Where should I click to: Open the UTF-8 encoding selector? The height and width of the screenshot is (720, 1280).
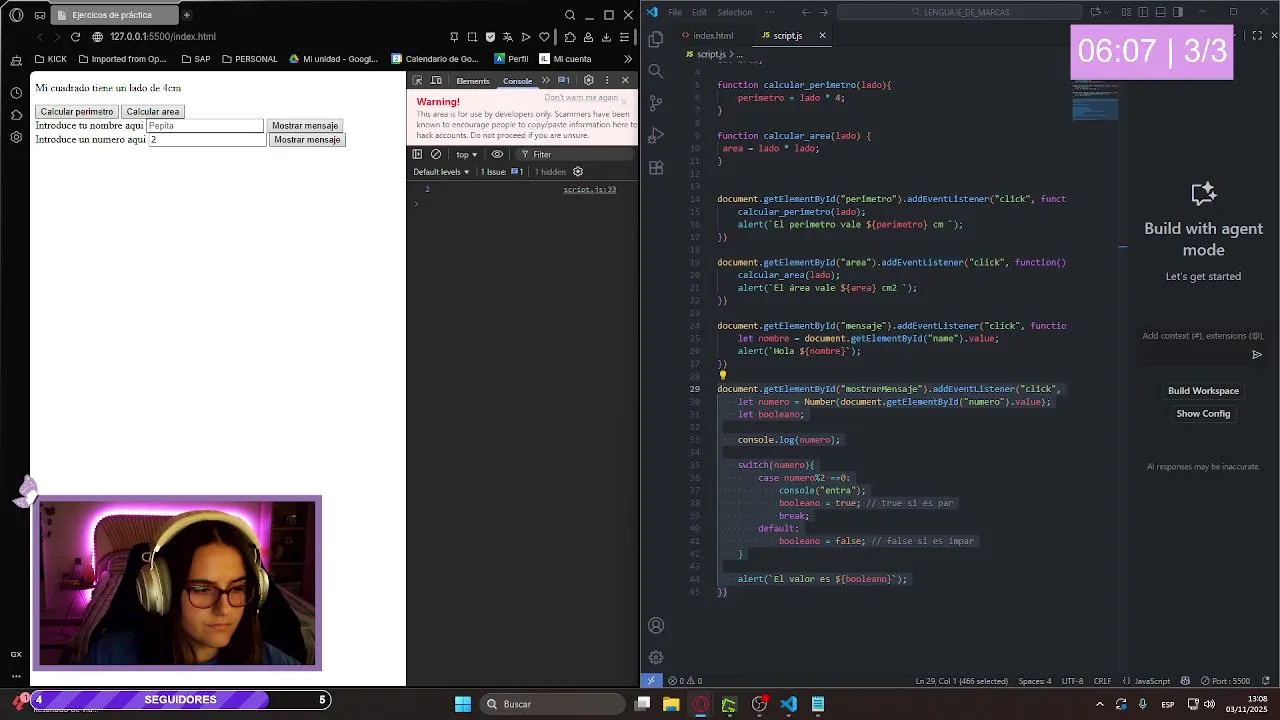[x=1072, y=681]
